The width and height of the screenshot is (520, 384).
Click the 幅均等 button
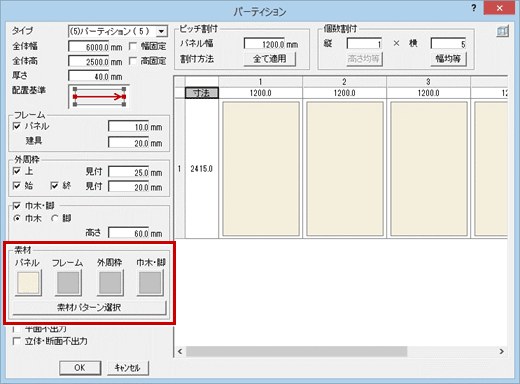pos(448,59)
